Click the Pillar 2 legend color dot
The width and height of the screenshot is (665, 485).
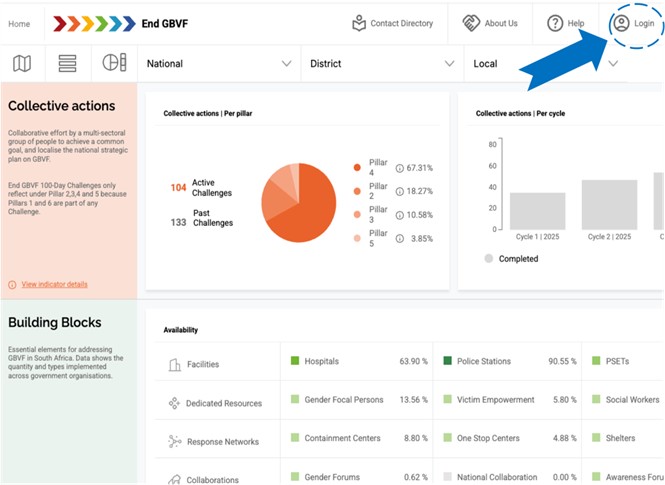coord(357,191)
